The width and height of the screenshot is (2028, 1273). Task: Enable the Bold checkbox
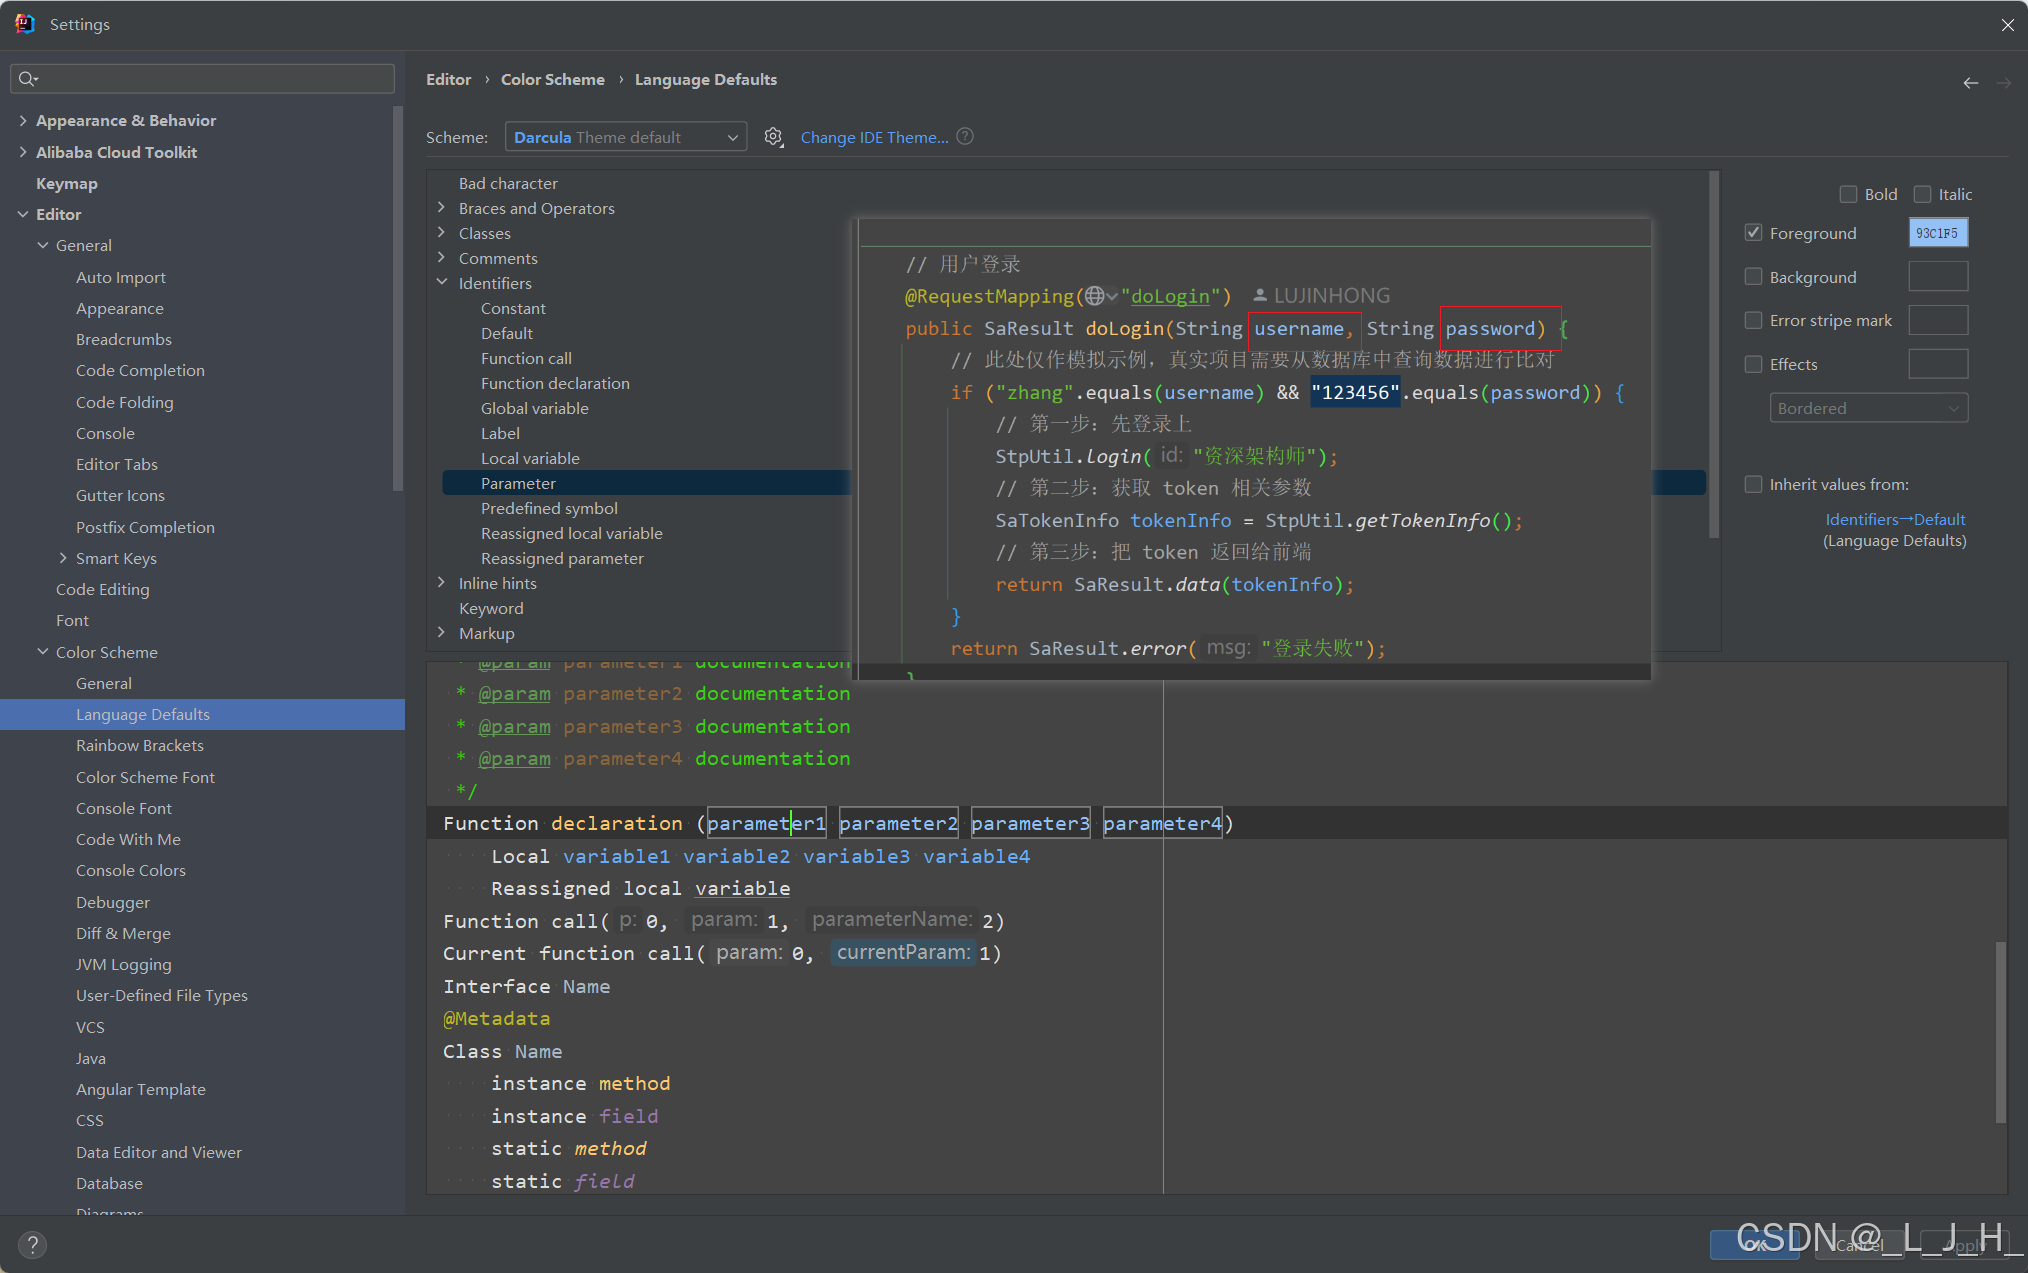point(1848,194)
